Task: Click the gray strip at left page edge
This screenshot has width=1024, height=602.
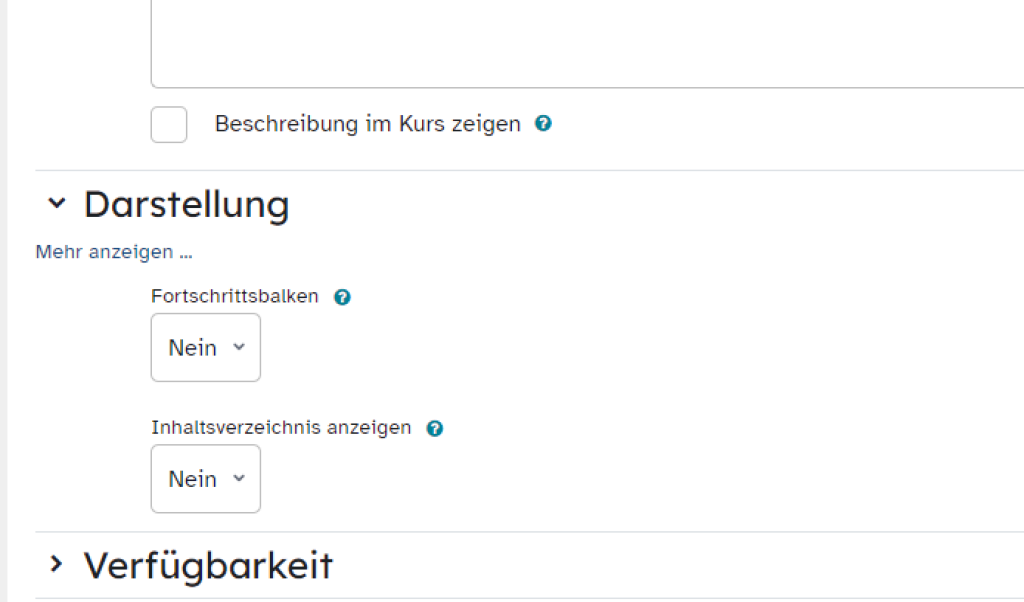Action: coord(3,300)
